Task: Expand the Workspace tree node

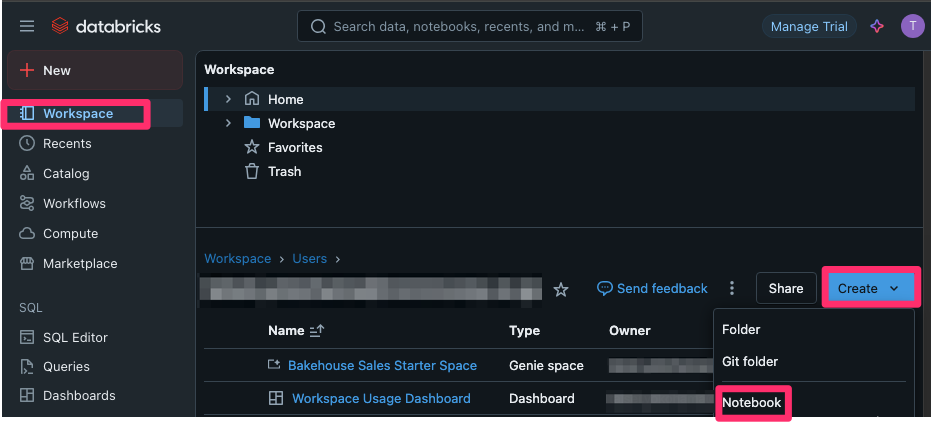Action: [x=229, y=123]
